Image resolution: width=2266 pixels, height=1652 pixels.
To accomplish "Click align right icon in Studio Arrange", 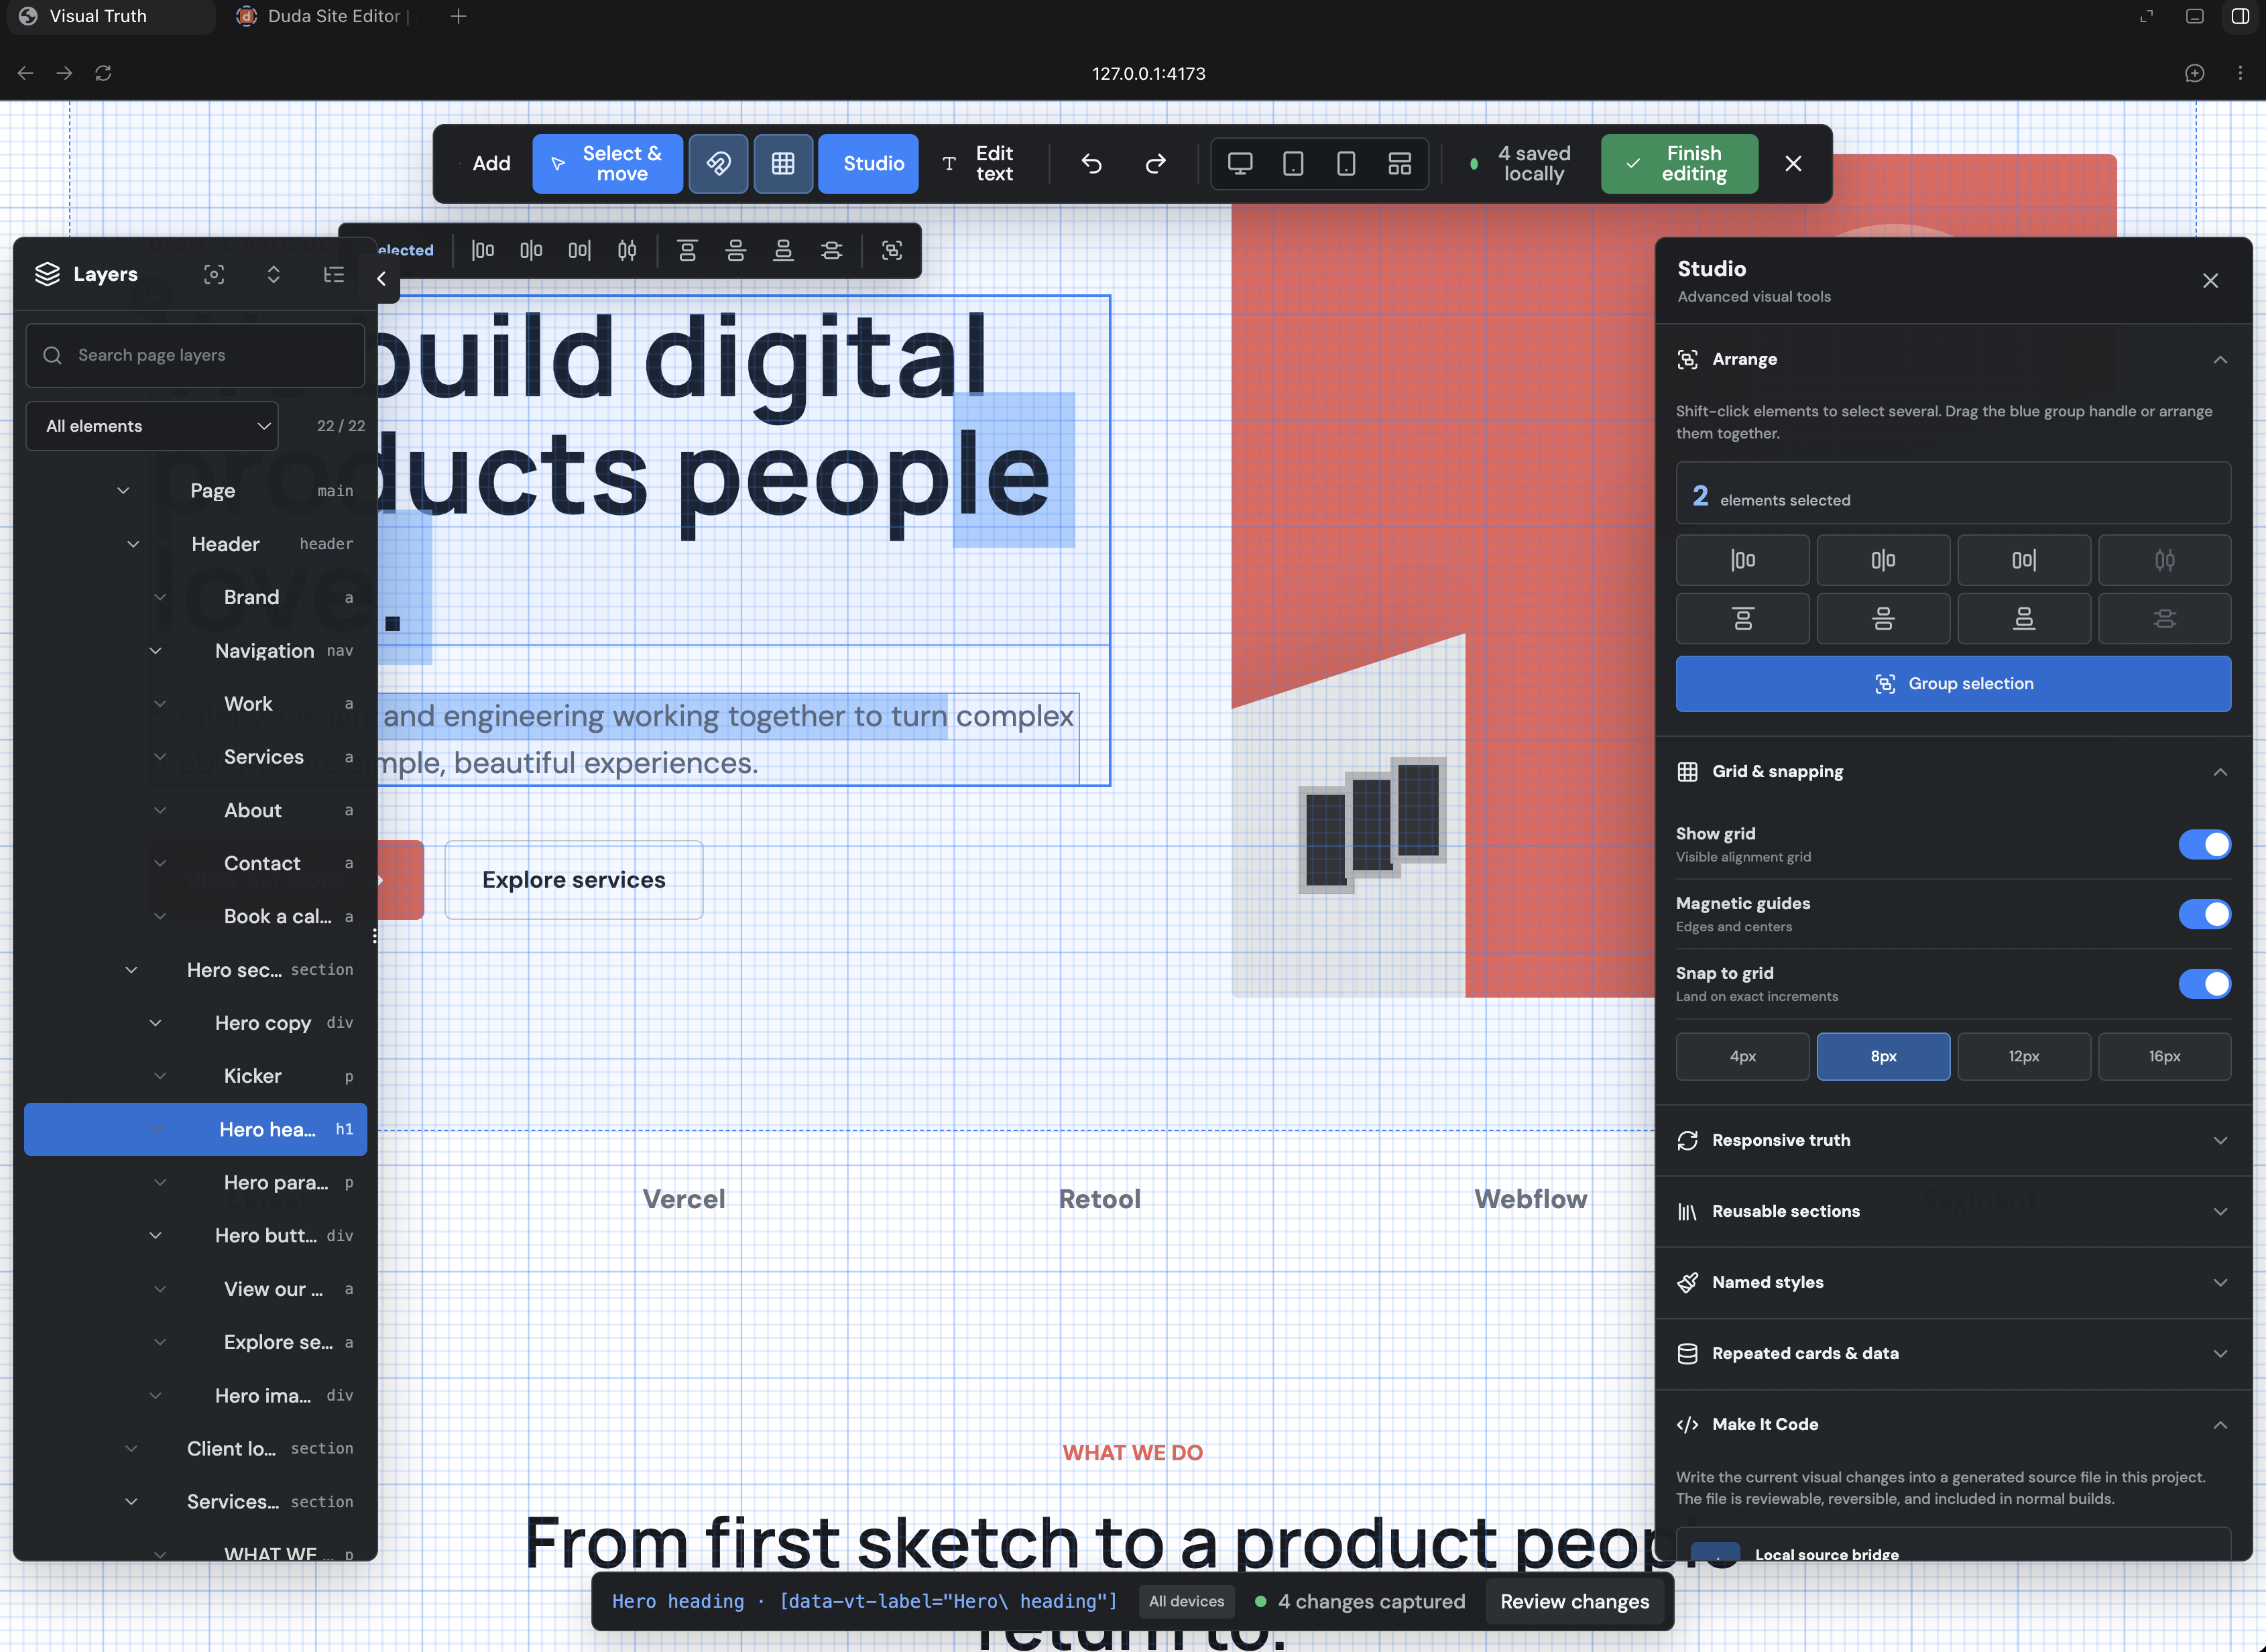I will tap(2024, 560).
